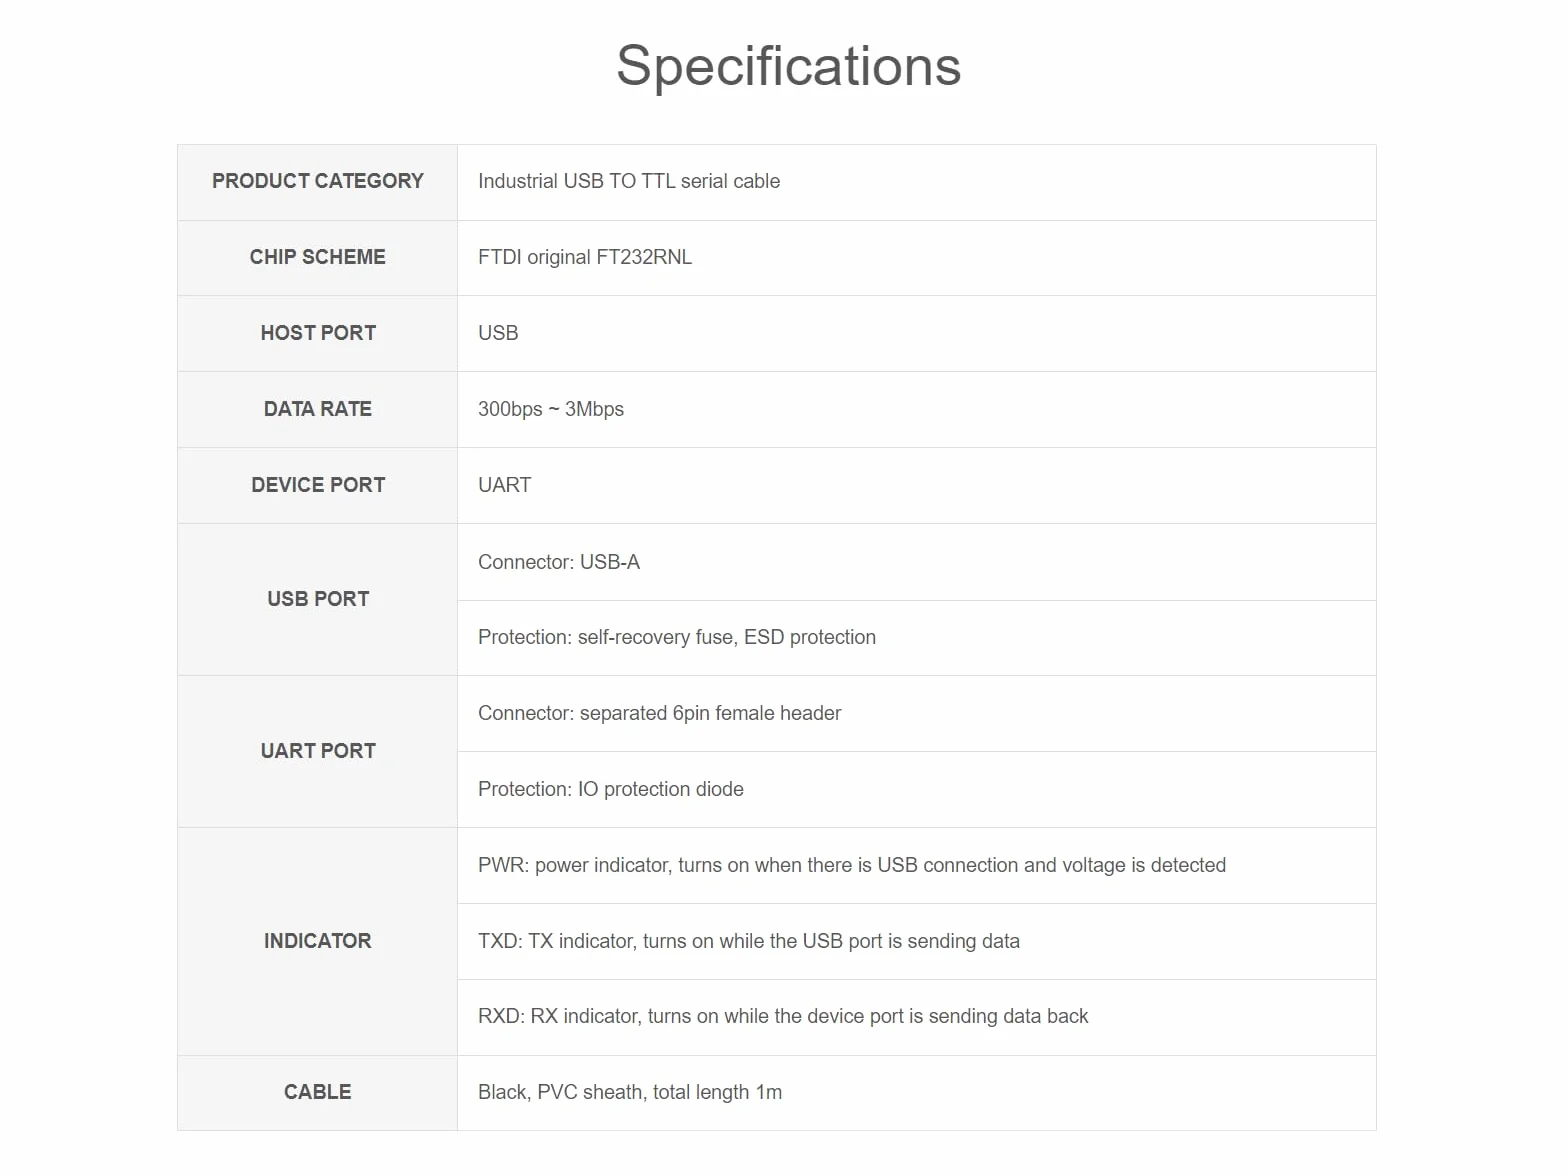Click the USB PORT label cell
This screenshot has width=1568, height=1176.
pyautogui.click(x=318, y=599)
